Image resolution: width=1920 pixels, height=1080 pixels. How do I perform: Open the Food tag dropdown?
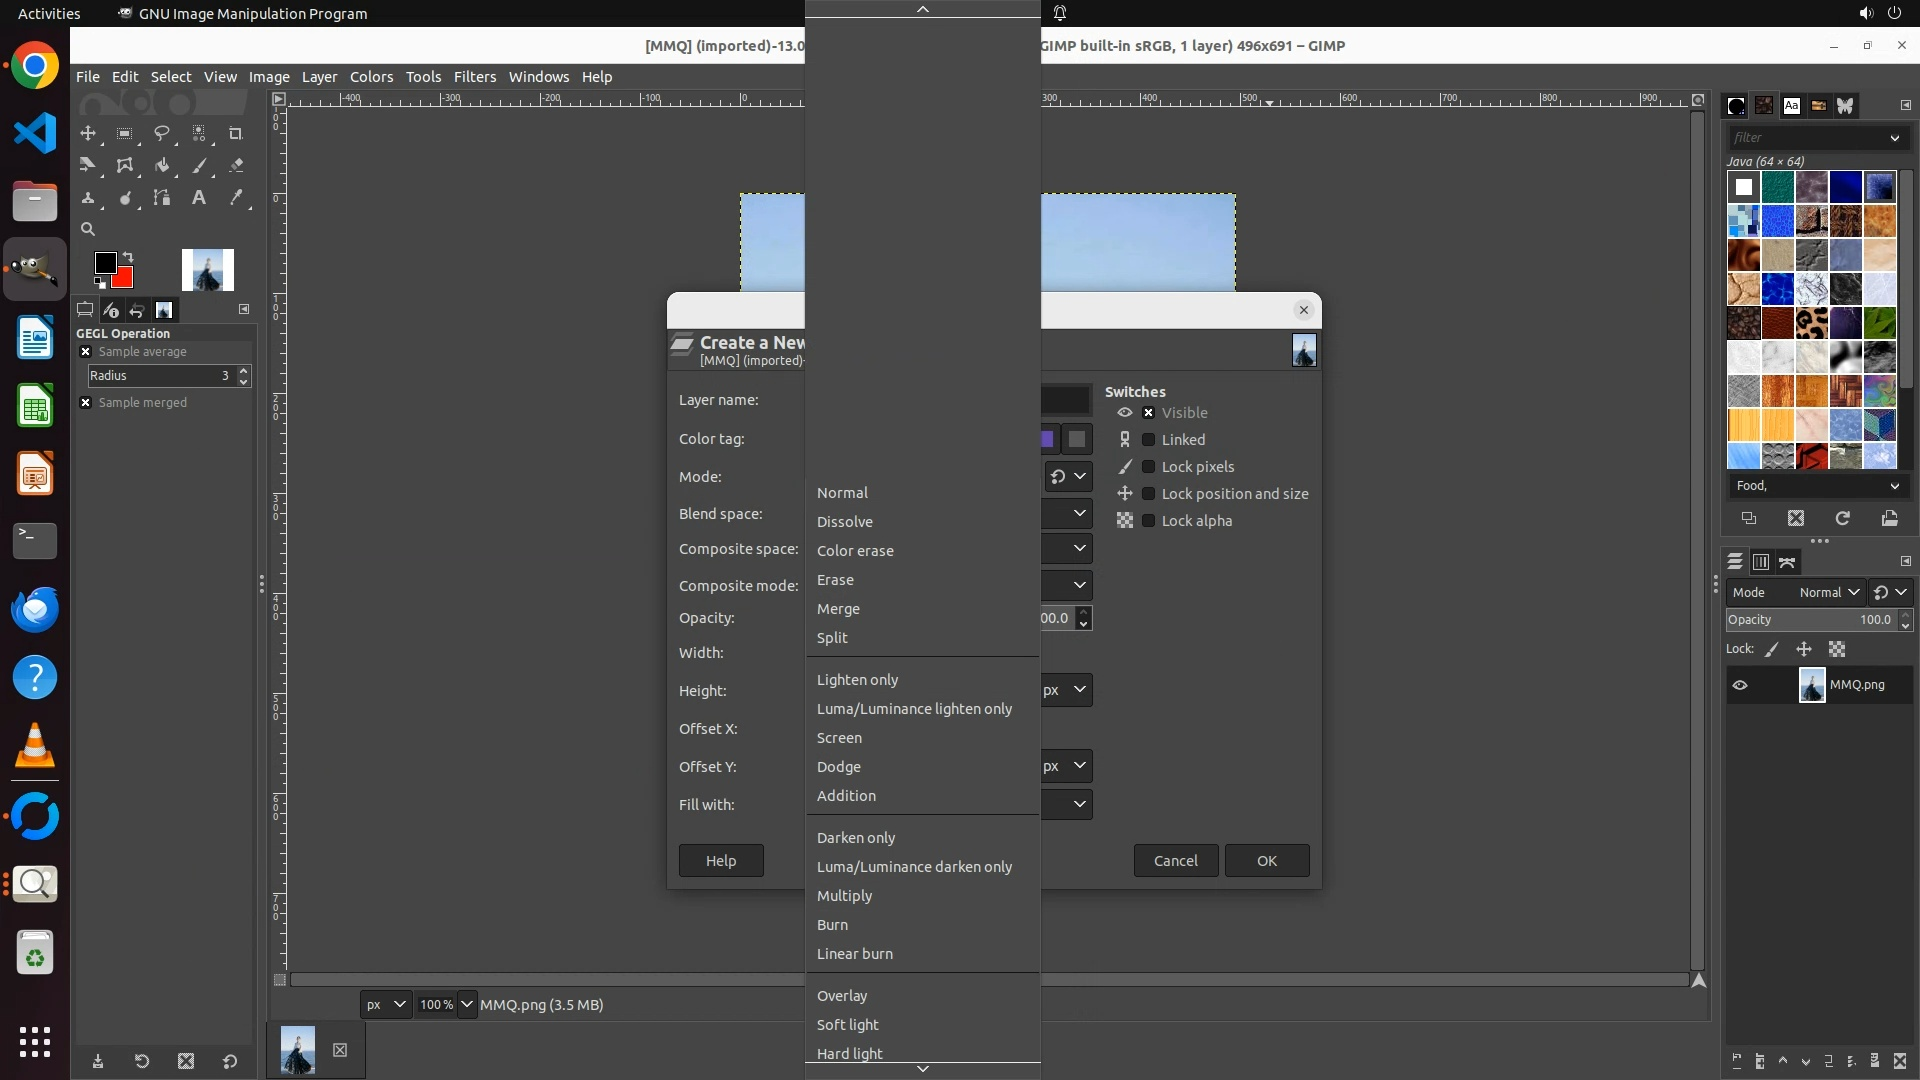click(1894, 486)
